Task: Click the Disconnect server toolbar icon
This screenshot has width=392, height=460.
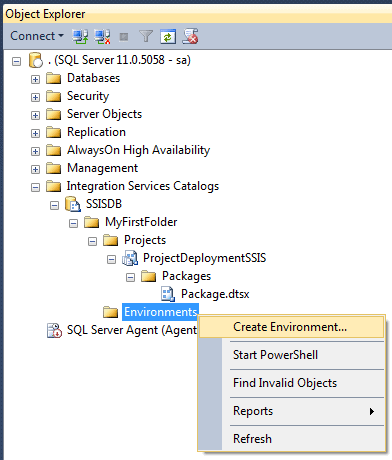Action: (x=102, y=36)
